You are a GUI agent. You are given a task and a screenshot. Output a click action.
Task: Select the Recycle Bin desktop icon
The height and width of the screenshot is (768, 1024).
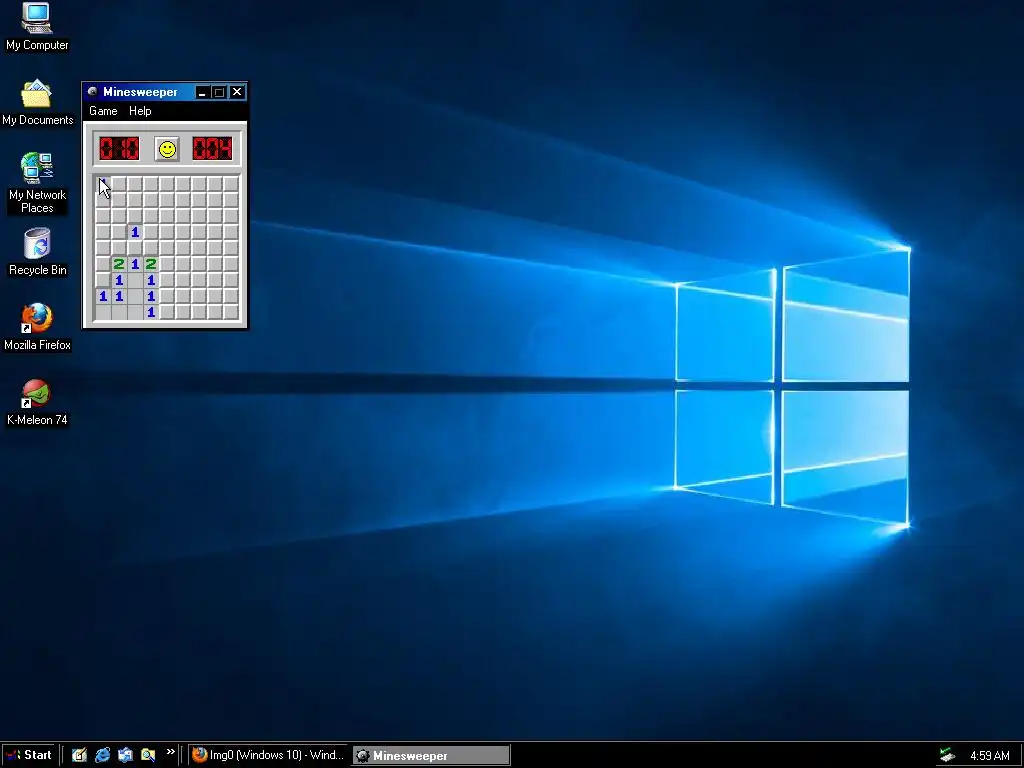(37, 252)
